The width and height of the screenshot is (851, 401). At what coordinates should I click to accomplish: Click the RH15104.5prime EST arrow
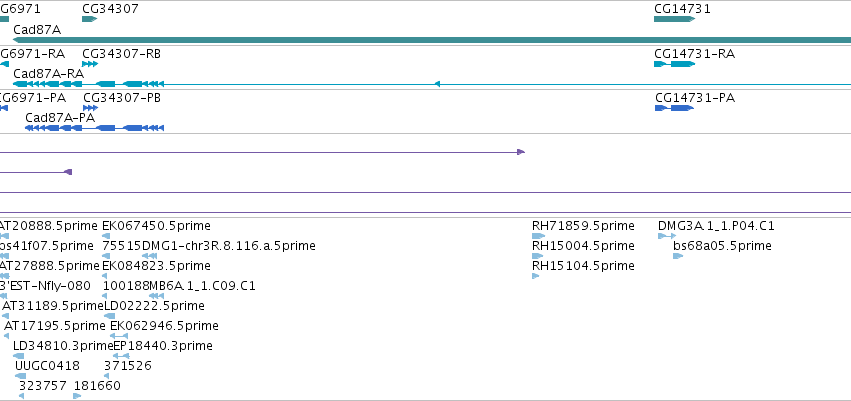pyautogui.click(x=536, y=276)
